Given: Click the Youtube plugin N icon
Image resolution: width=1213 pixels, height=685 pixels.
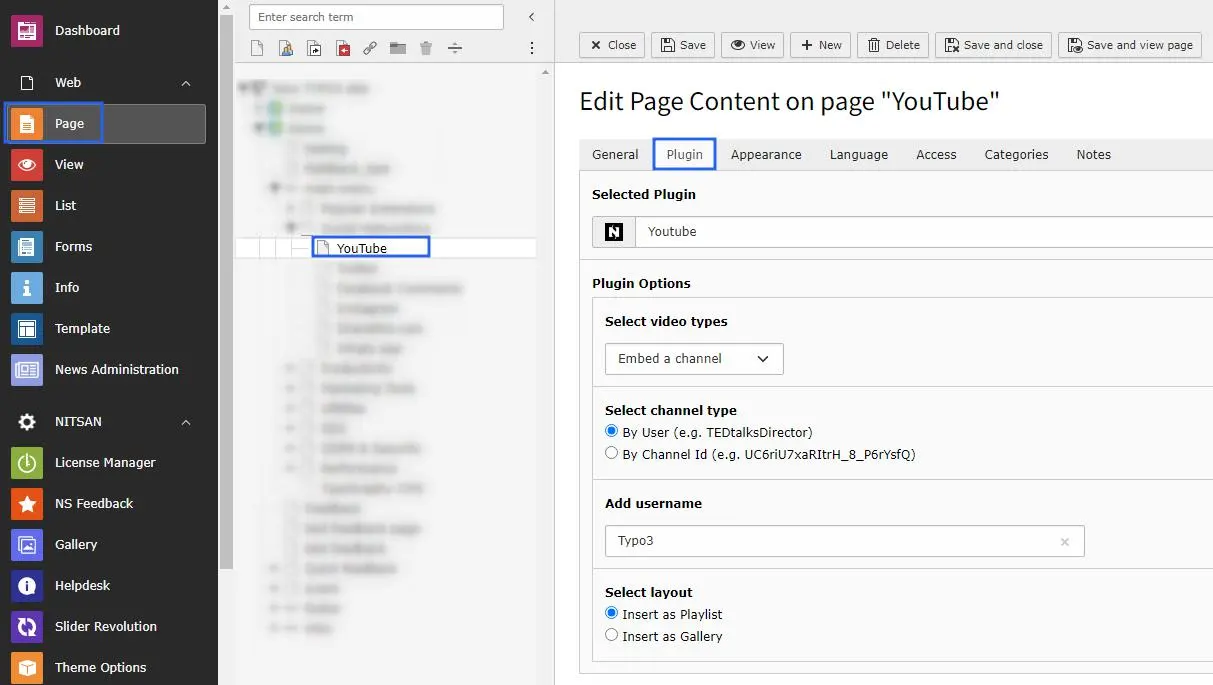Looking at the screenshot, I should tap(614, 232).
